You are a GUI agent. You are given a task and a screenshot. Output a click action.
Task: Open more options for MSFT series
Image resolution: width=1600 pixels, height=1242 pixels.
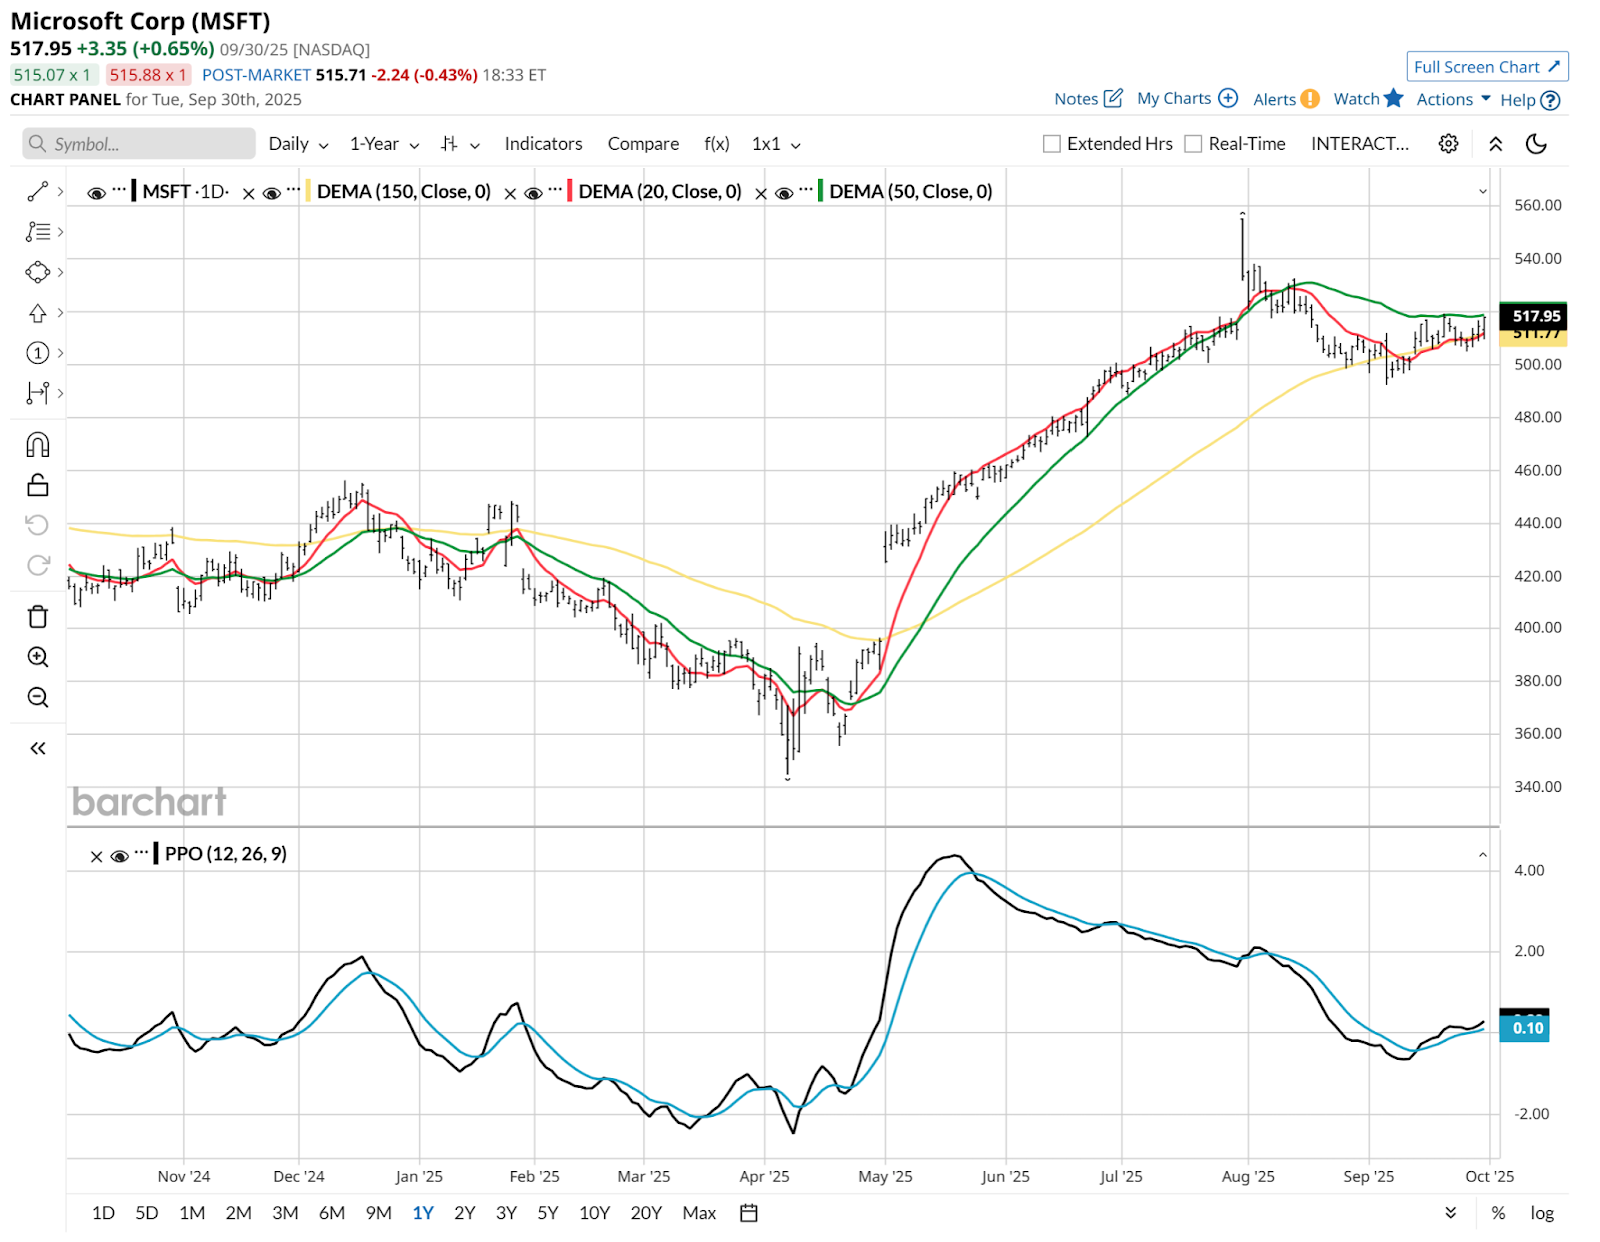click(x=119, y=189)
